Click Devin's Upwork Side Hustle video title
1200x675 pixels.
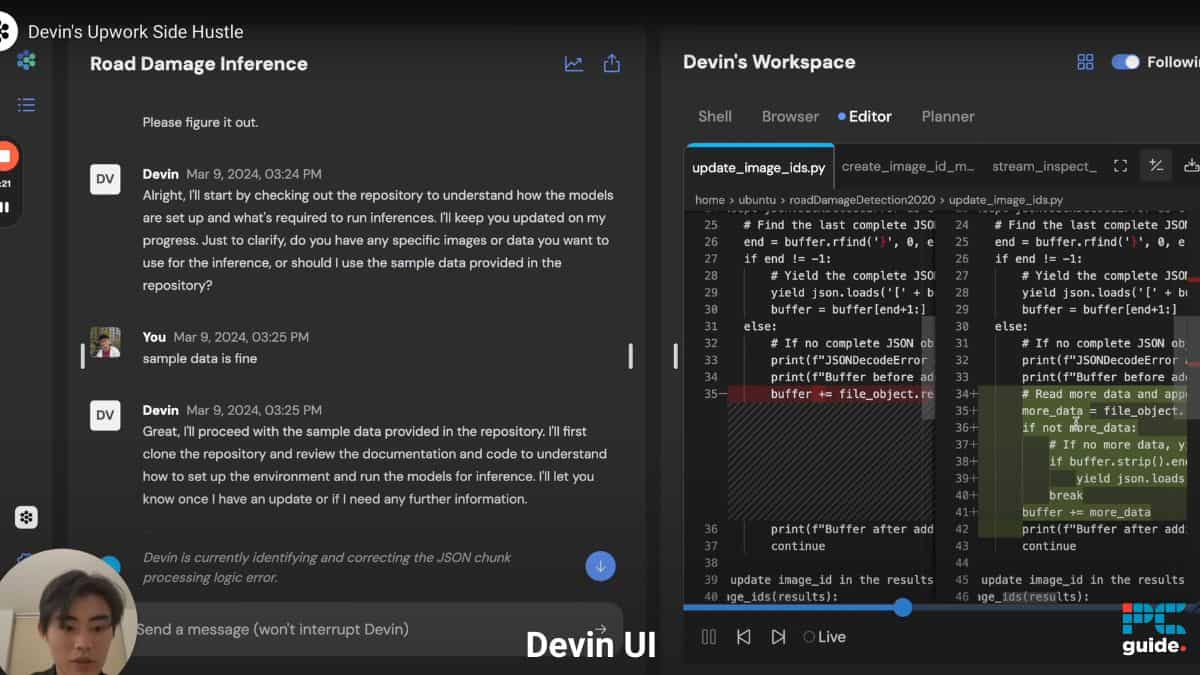(x=135, y=32)
